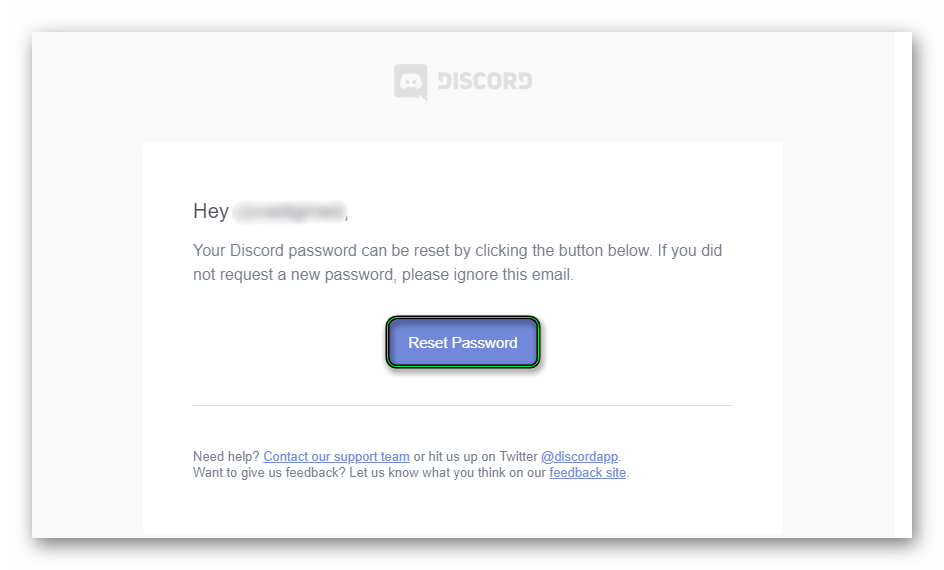The width and height of the screenshot is (944, 570).
Task: Click the empty card area above the greeting
Action: [462, 170]
